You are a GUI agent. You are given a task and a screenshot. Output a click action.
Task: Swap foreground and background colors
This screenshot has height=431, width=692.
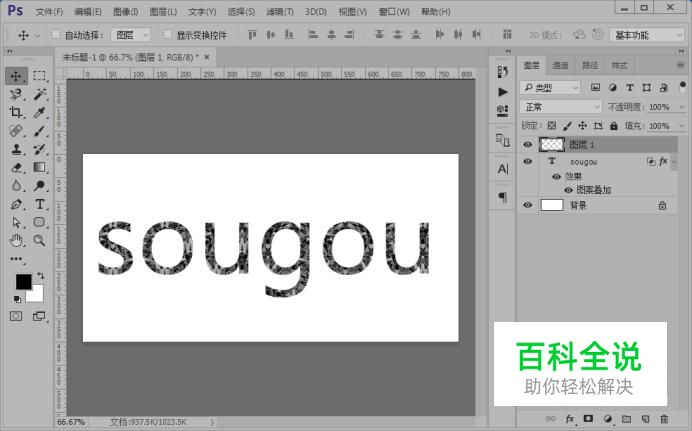[x=41, y=276]
